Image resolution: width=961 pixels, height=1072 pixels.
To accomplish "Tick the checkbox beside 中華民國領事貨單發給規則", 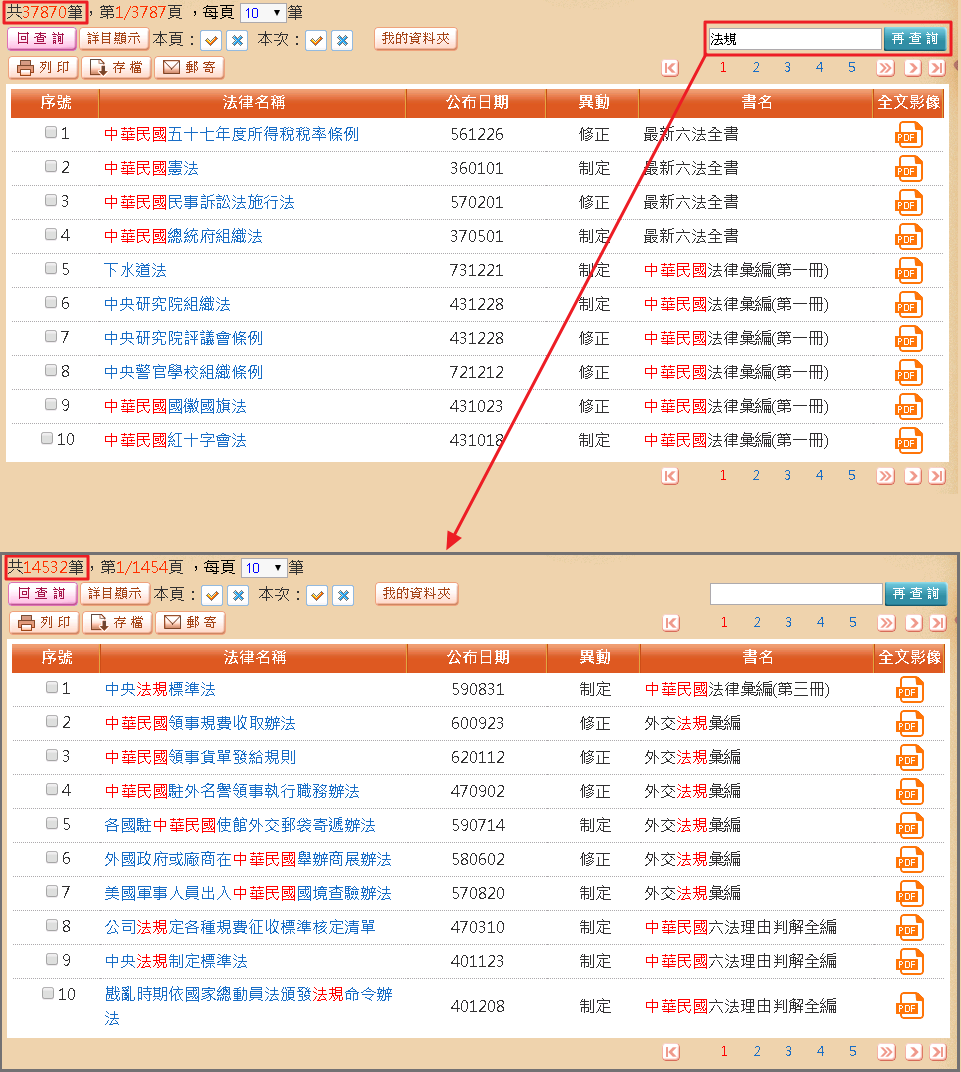I will (52, 756).
